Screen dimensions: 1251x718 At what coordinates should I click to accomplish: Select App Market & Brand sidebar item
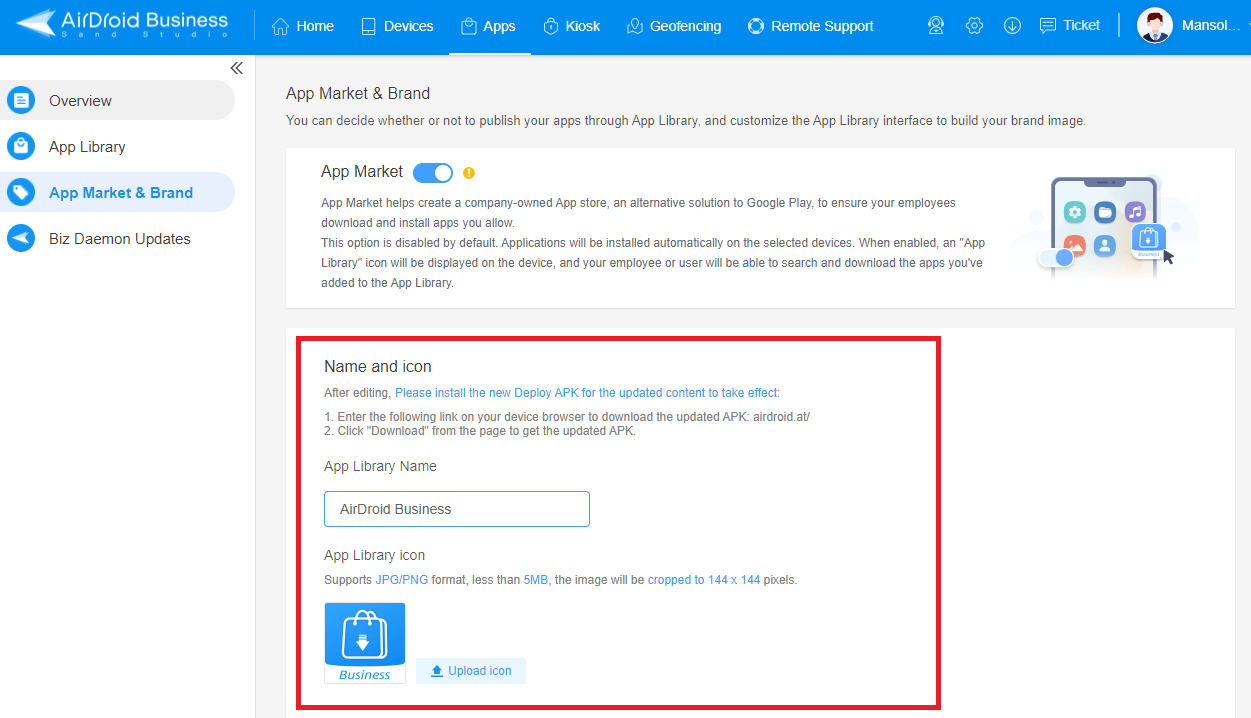[117, 192]
